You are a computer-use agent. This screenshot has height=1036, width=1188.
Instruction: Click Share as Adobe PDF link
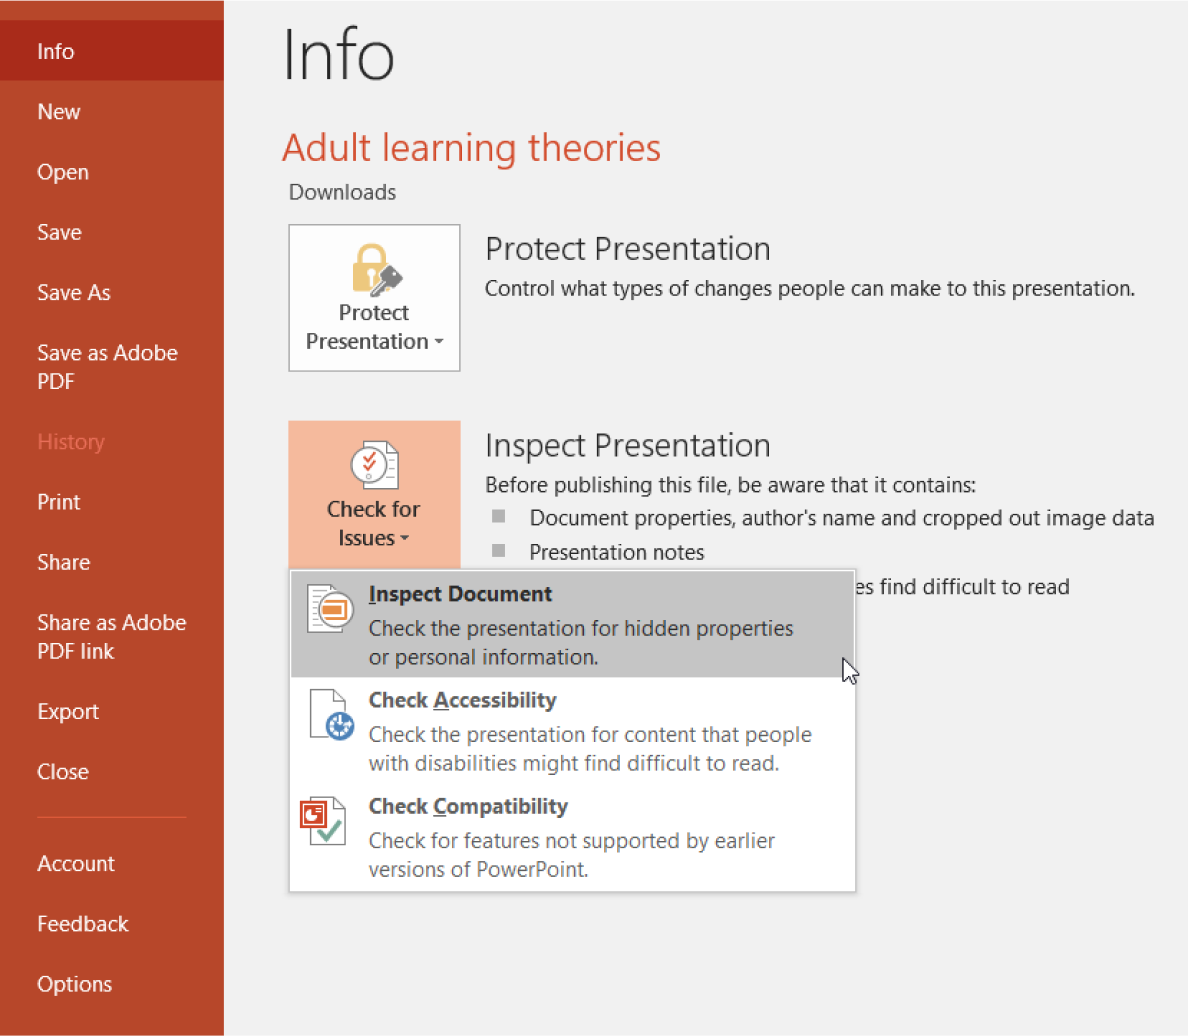tap(111, 637)
